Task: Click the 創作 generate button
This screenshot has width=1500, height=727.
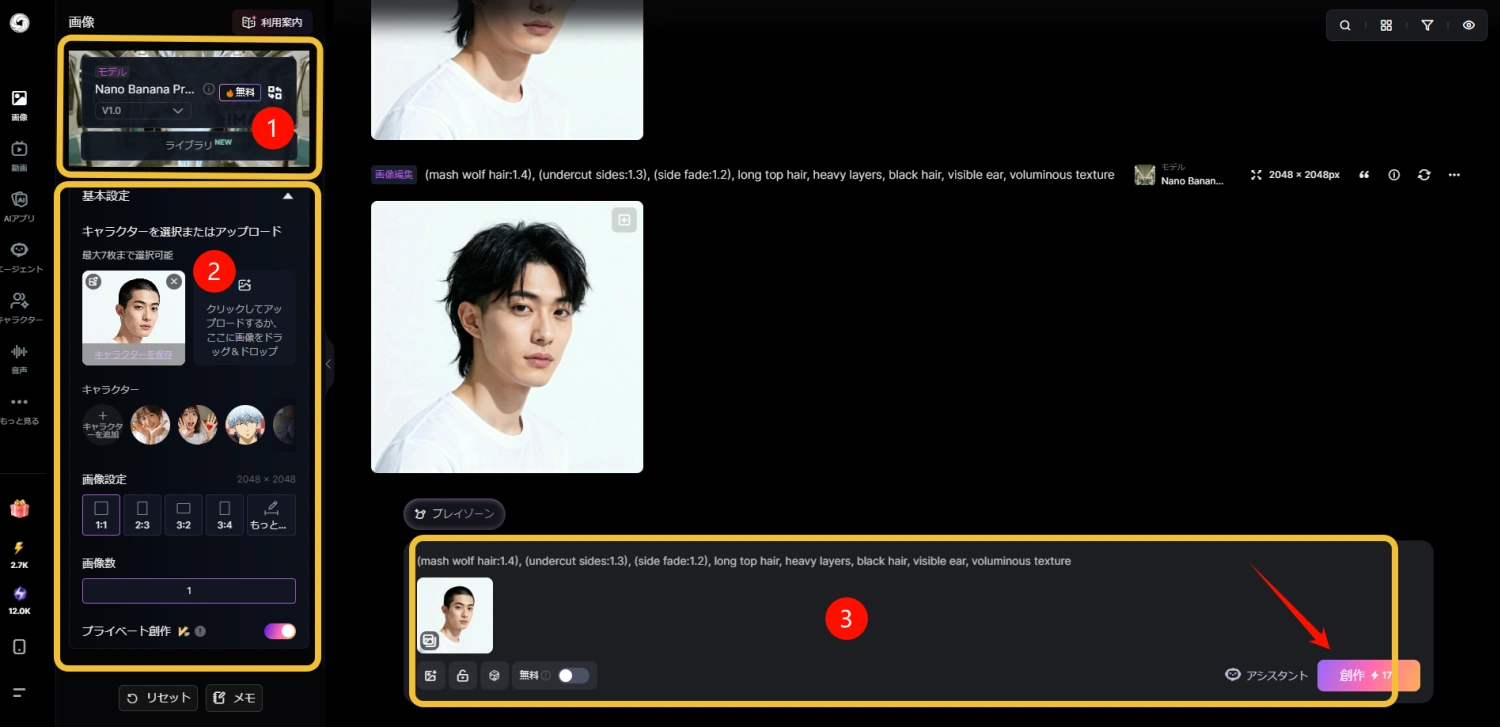Action: 1367,675
